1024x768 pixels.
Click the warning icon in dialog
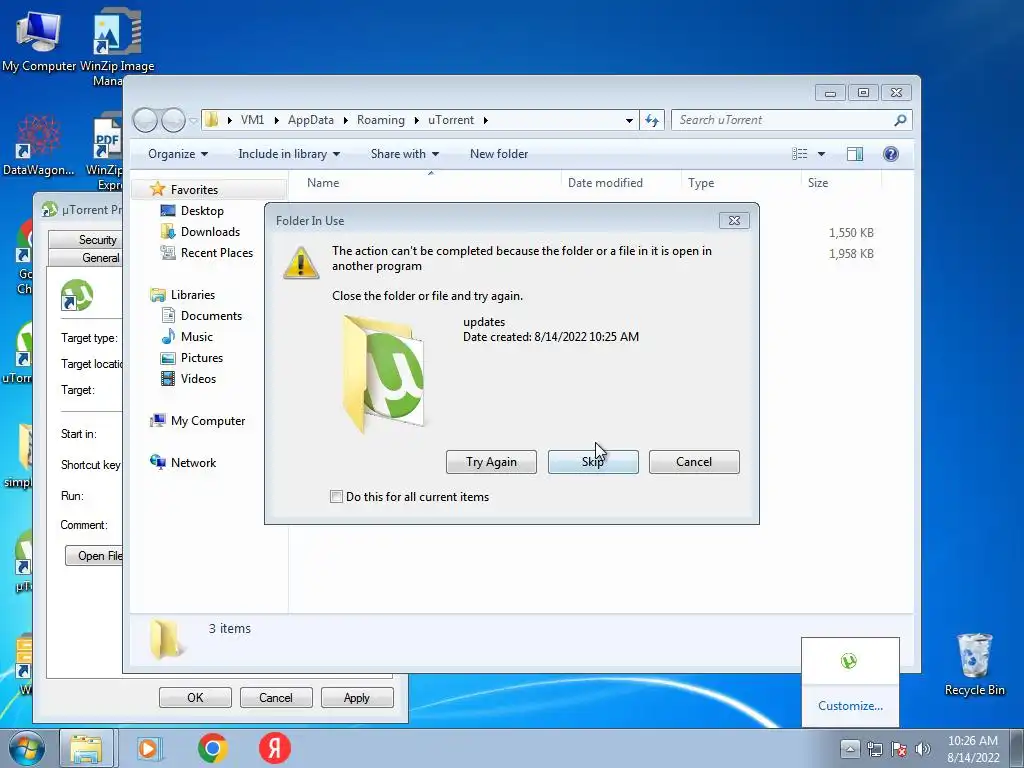300,263
